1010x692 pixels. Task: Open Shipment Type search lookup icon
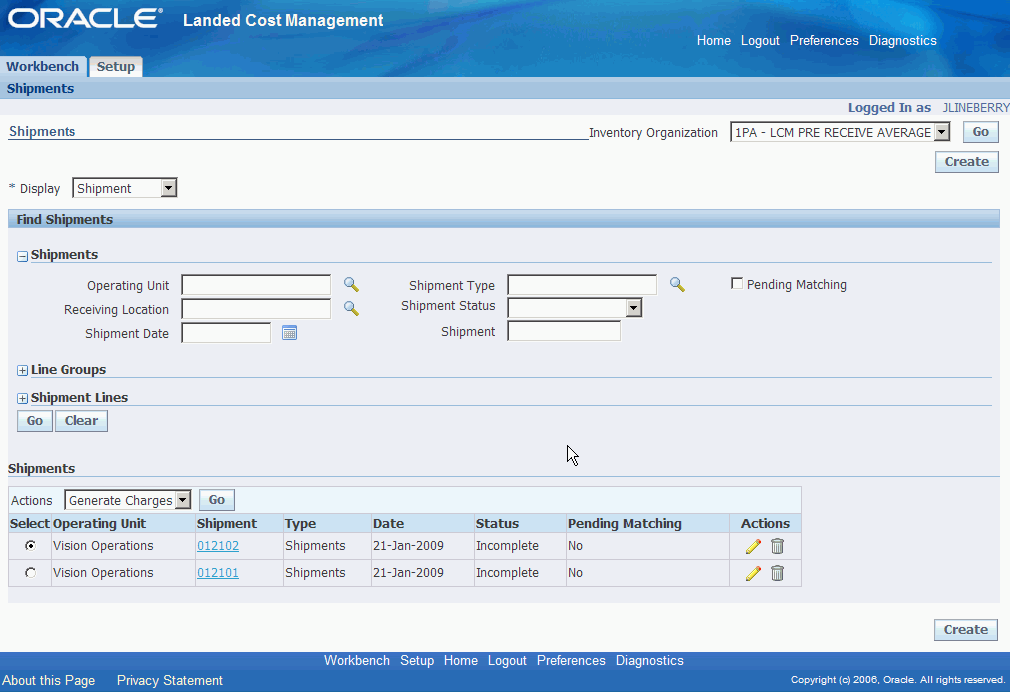click(677, 284)
